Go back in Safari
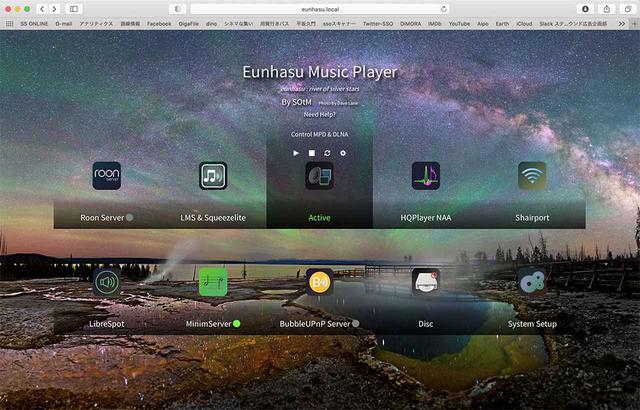This screenshot has height=410, width=640. tap(42, 9)
